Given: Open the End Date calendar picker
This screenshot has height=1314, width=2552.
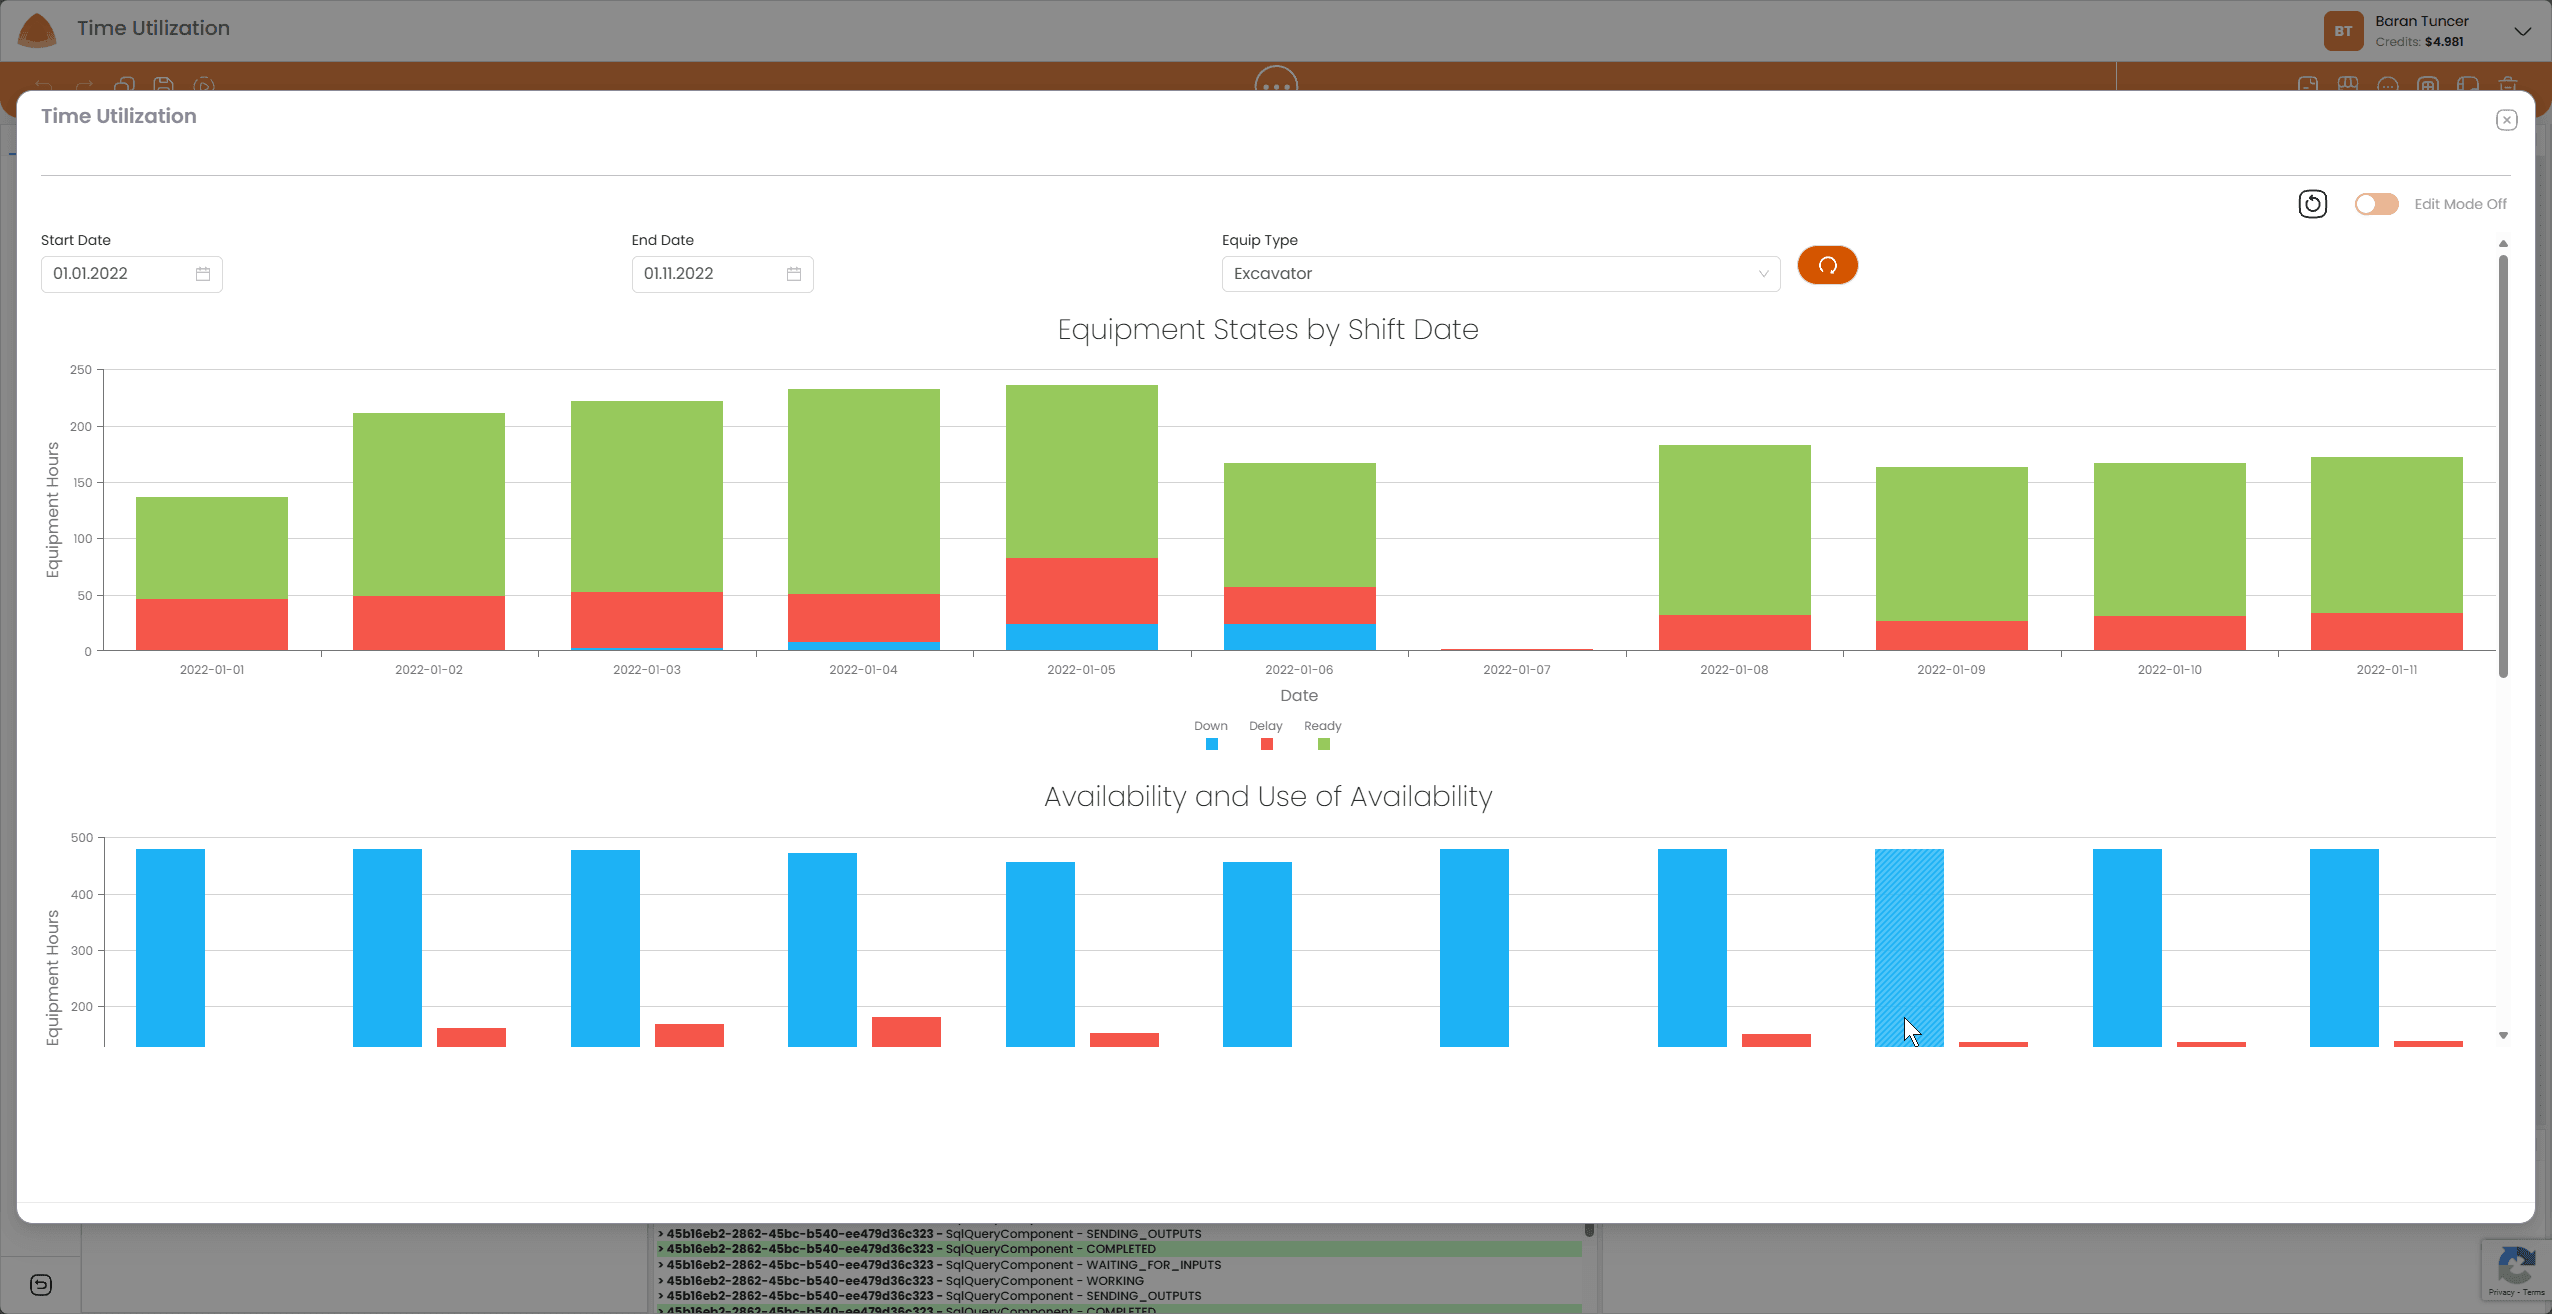Looking at the screenshot, I should click(x=793, y=273).
